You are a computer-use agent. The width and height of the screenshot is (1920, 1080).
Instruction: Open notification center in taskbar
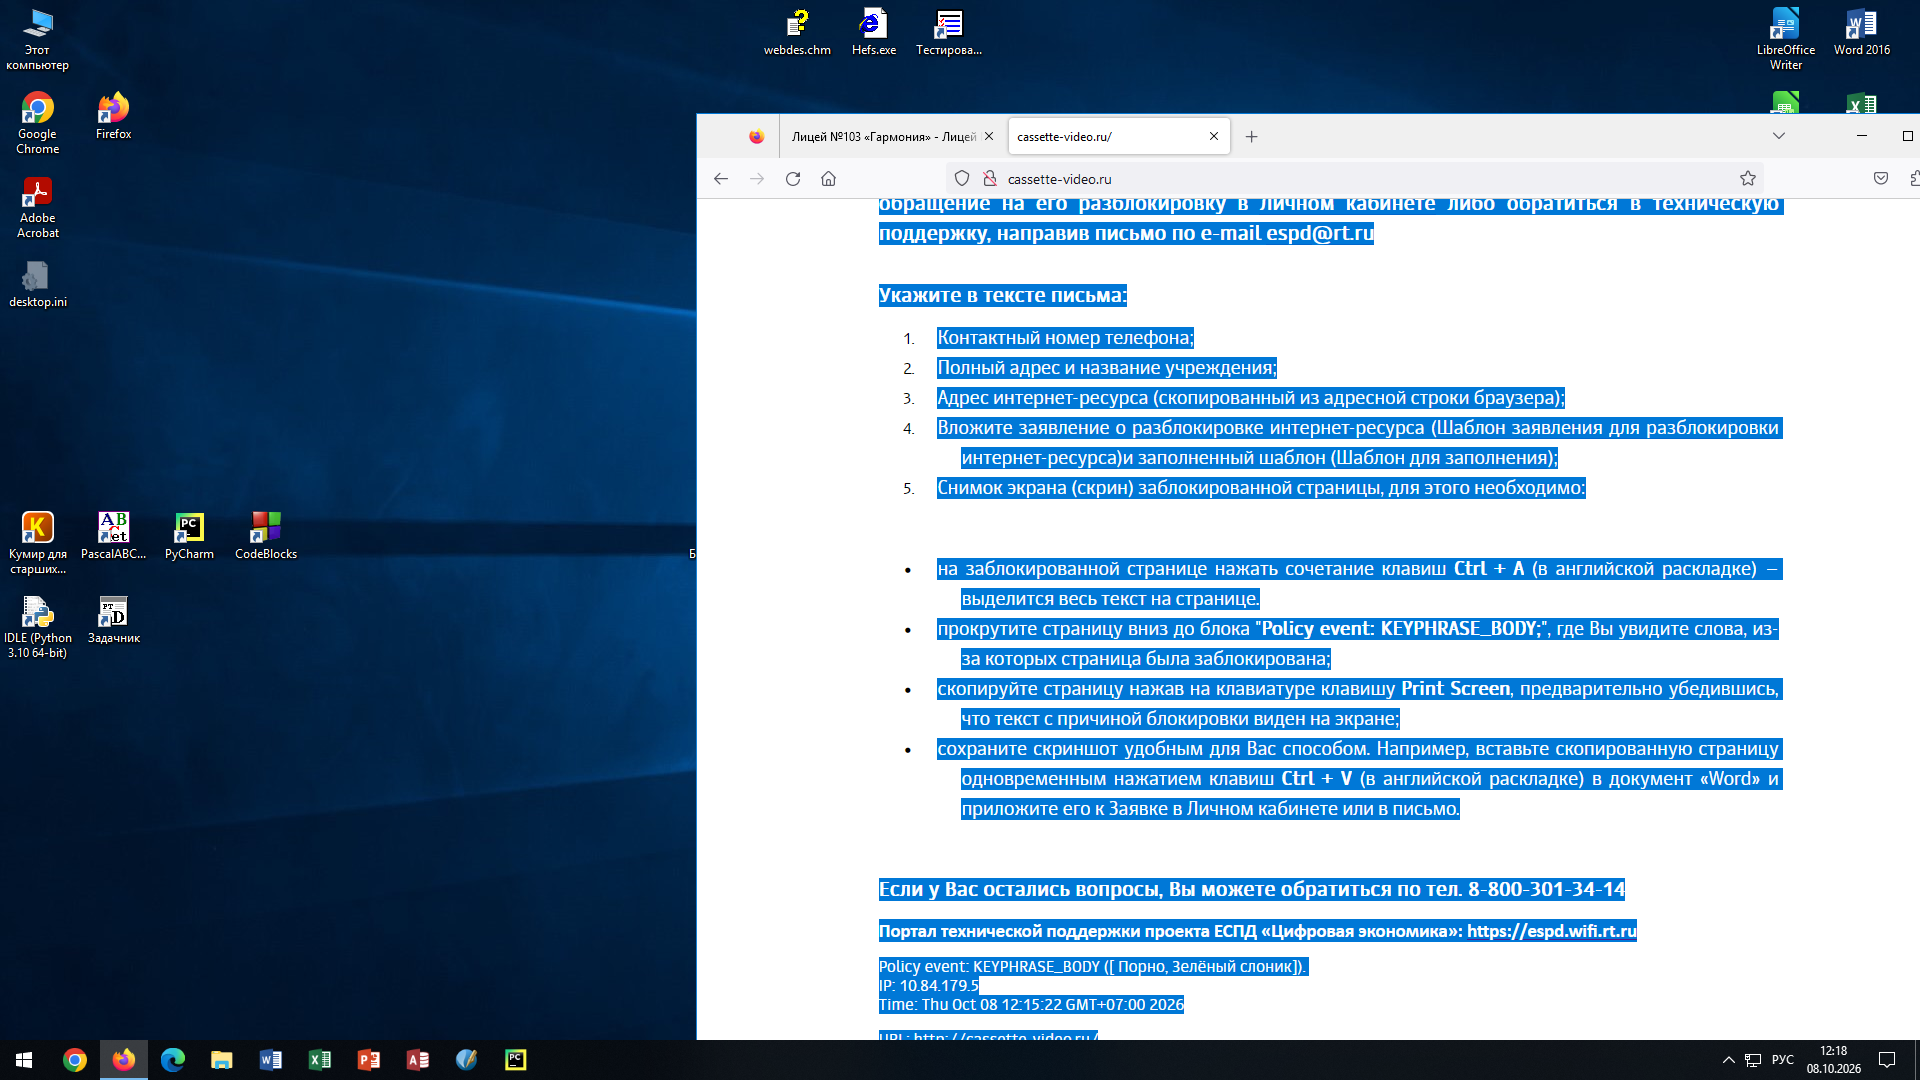click(1887, 1060)
